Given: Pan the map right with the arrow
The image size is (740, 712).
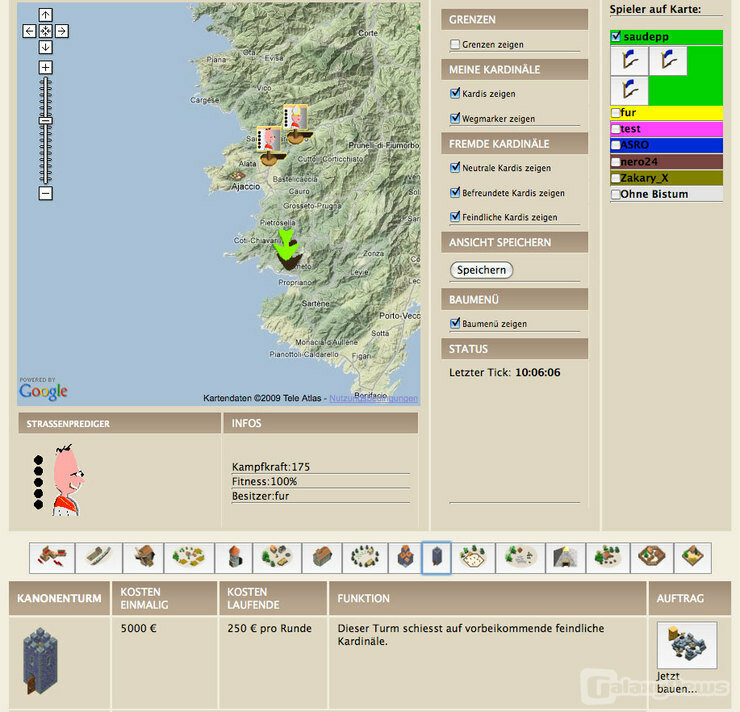Looking at the screenshot, I should [61, 31].
